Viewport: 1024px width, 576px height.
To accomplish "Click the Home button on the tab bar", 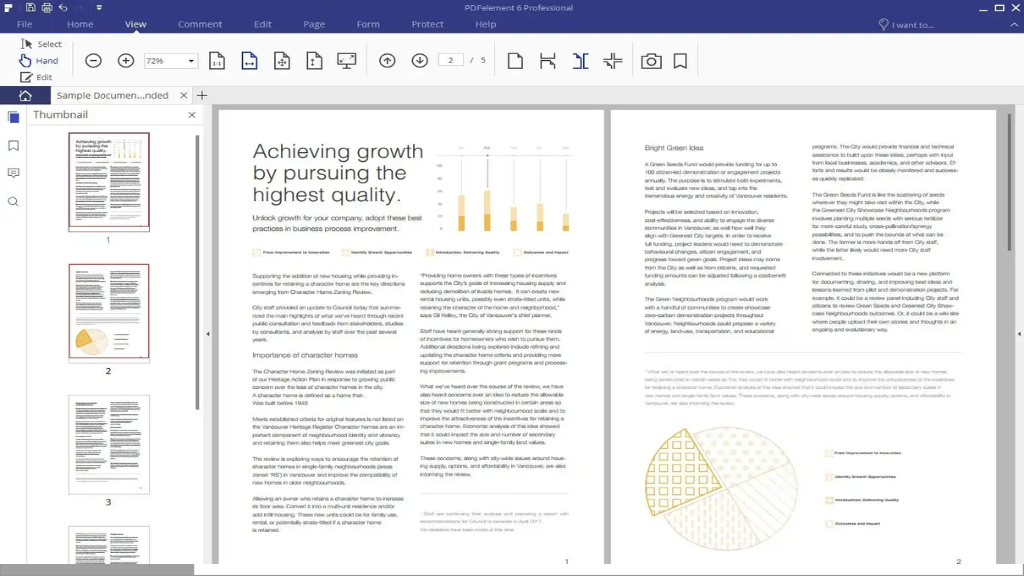I will pos(25,95).
